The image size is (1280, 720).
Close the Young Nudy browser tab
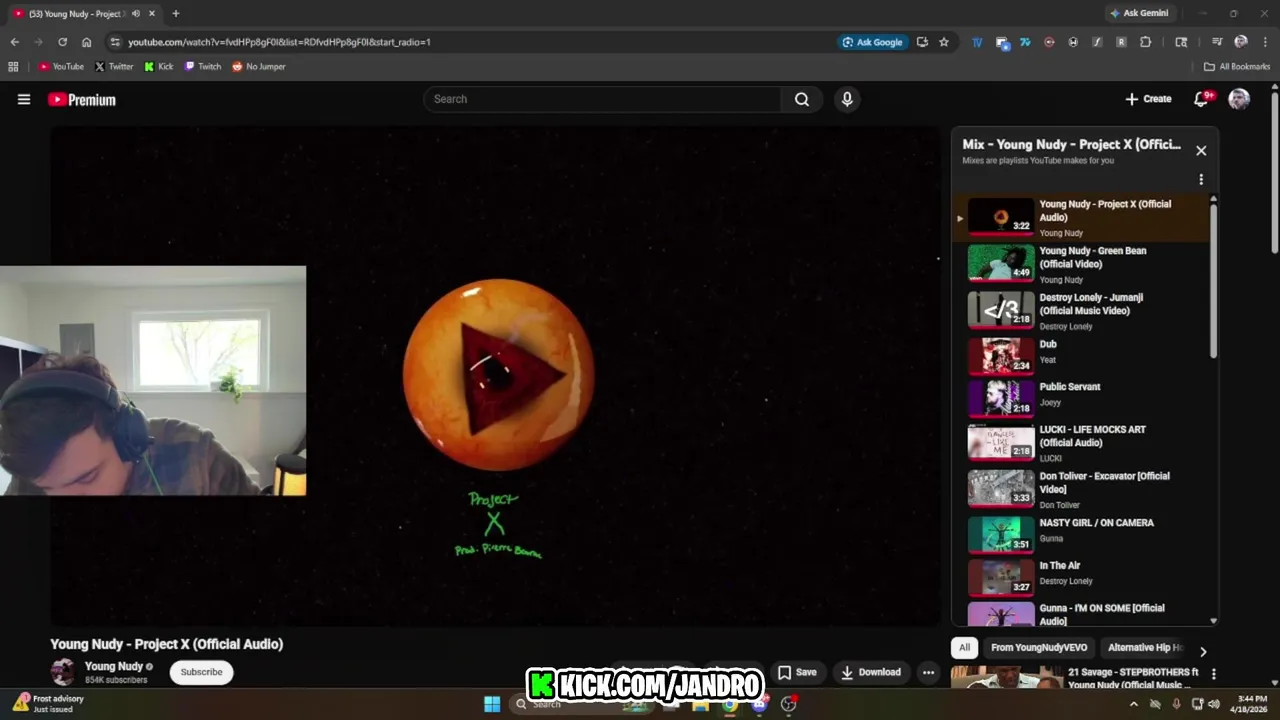152,14
